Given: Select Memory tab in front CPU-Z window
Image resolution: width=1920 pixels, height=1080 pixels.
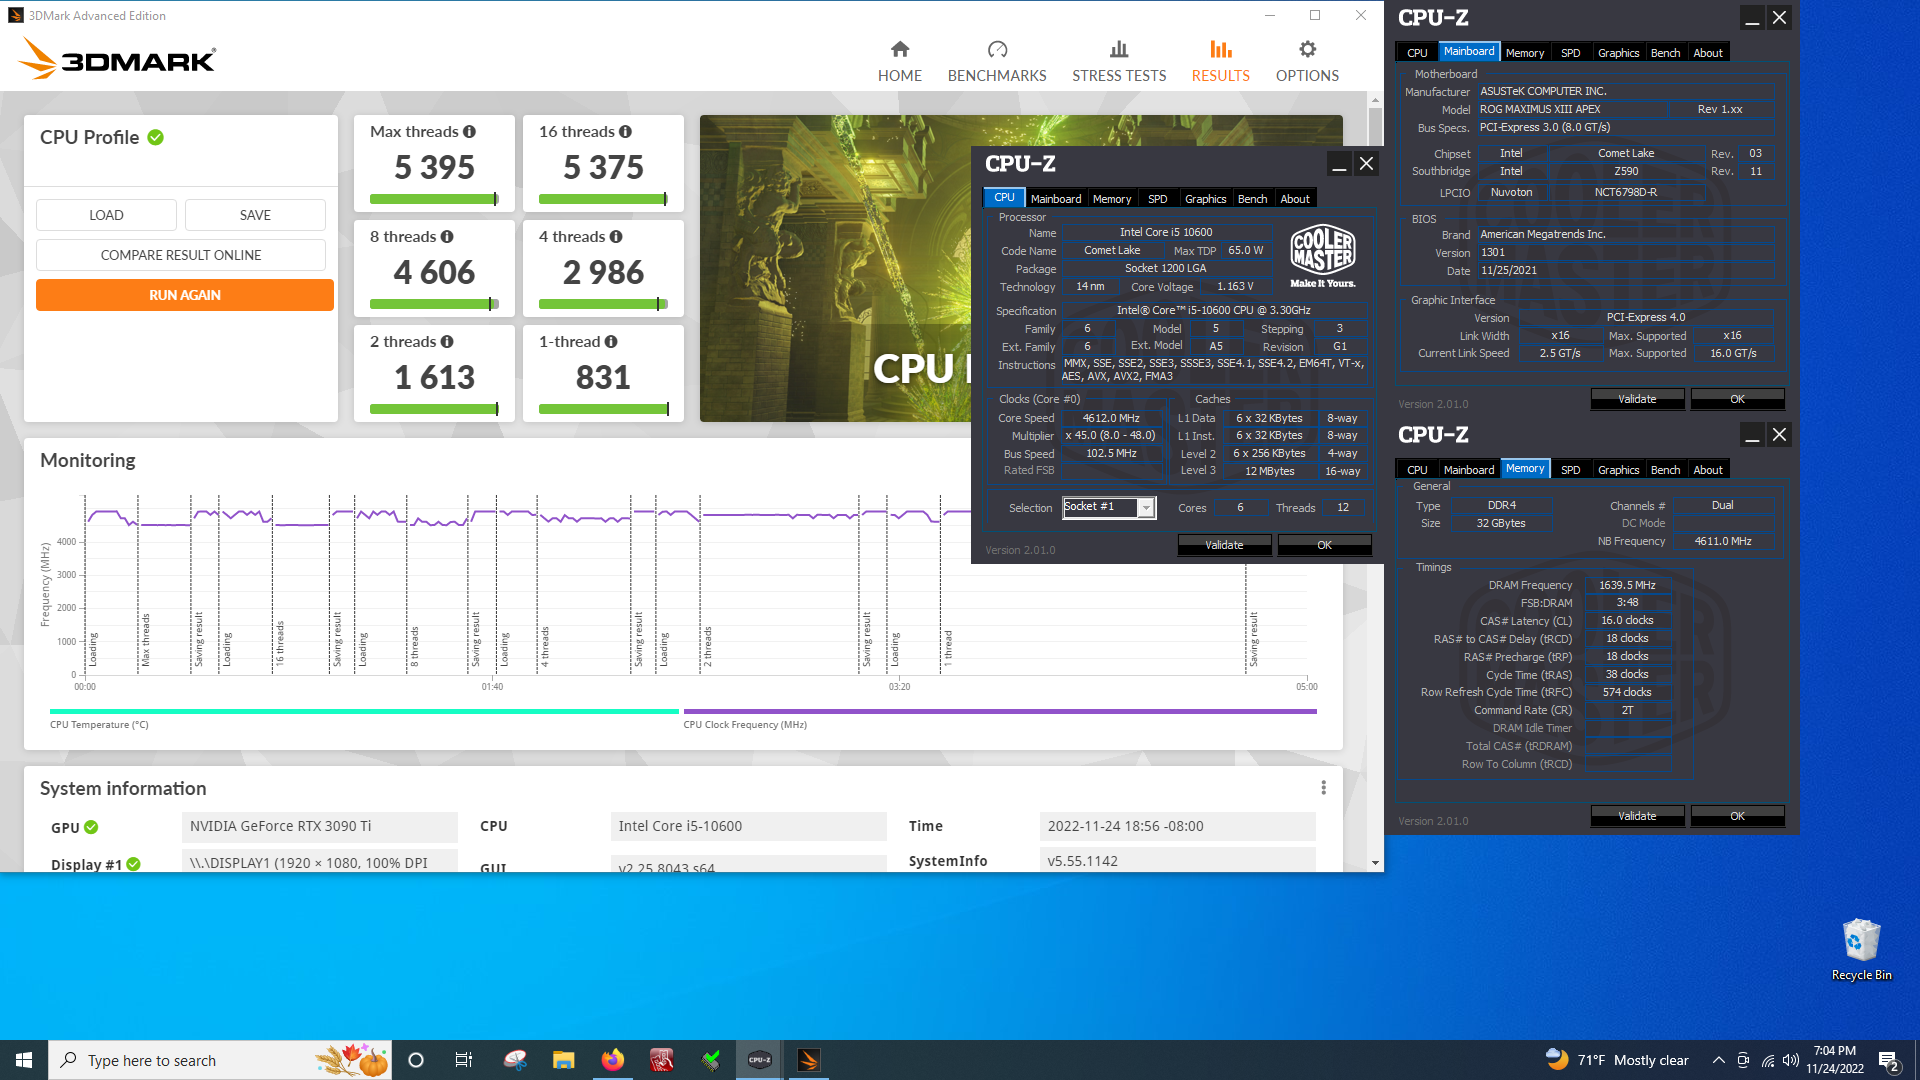Looking at the screenshot, I should click(x=1112, y=199).
